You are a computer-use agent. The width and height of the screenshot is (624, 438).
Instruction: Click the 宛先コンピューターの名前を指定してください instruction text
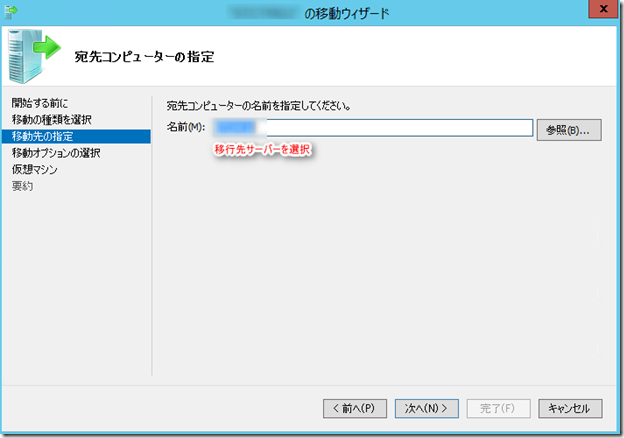tap(259, 106)
